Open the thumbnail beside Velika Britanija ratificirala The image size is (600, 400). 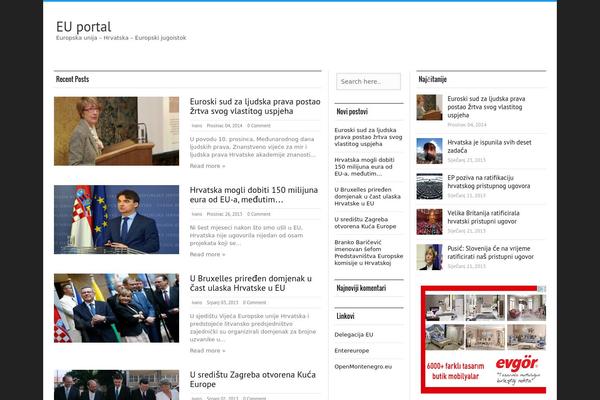click(429, 222)
